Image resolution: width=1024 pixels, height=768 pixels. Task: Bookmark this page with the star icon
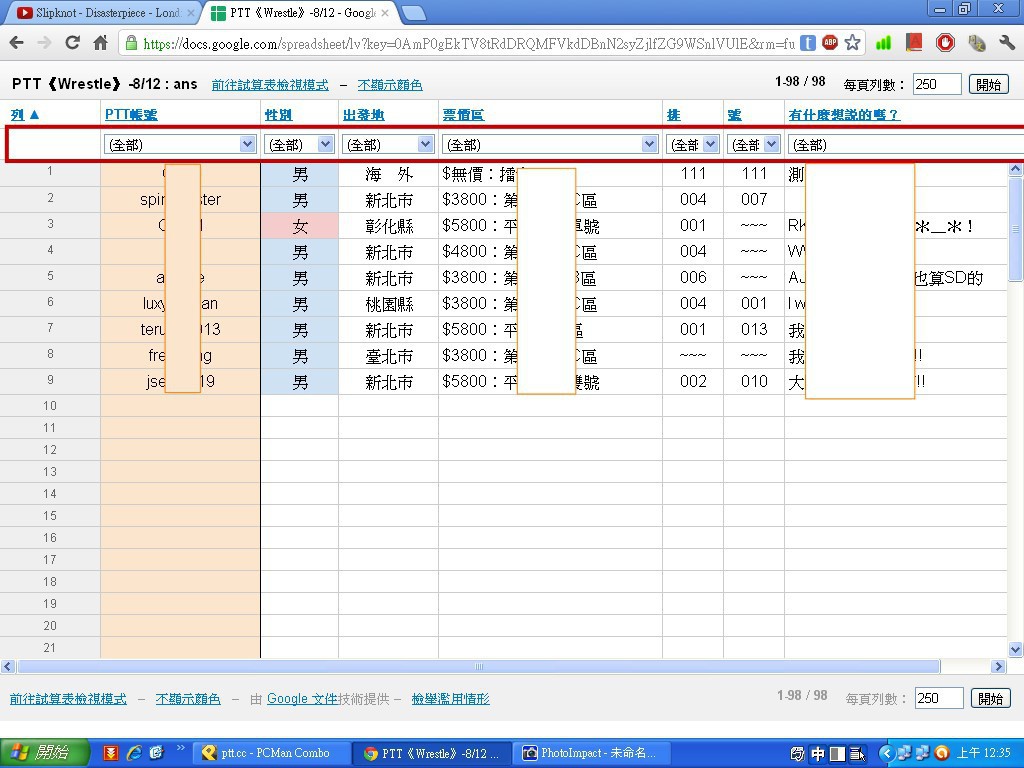coord(852,43)
